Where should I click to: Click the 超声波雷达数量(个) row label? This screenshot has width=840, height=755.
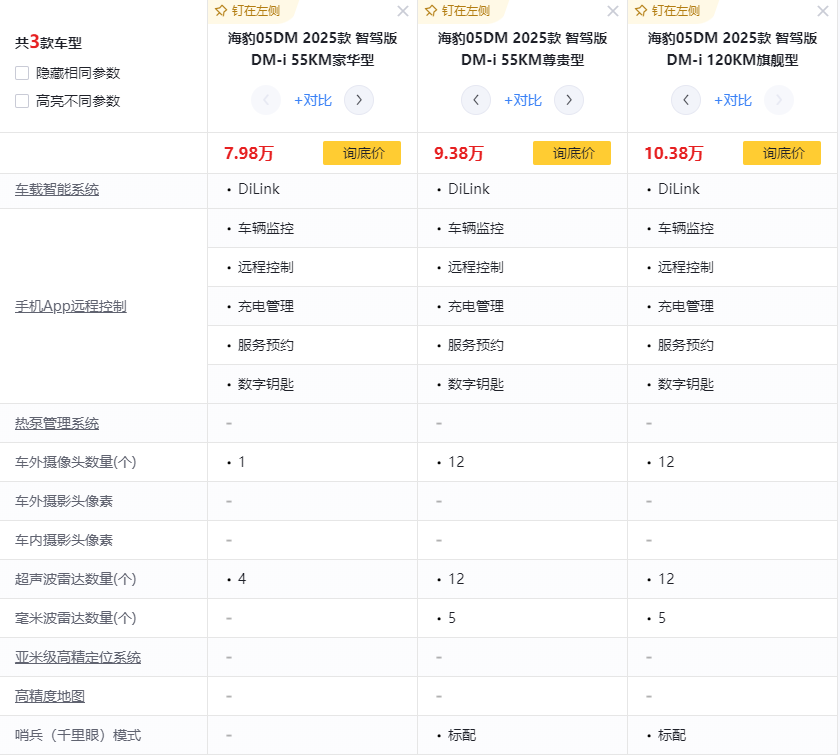[x=76, y=579]
